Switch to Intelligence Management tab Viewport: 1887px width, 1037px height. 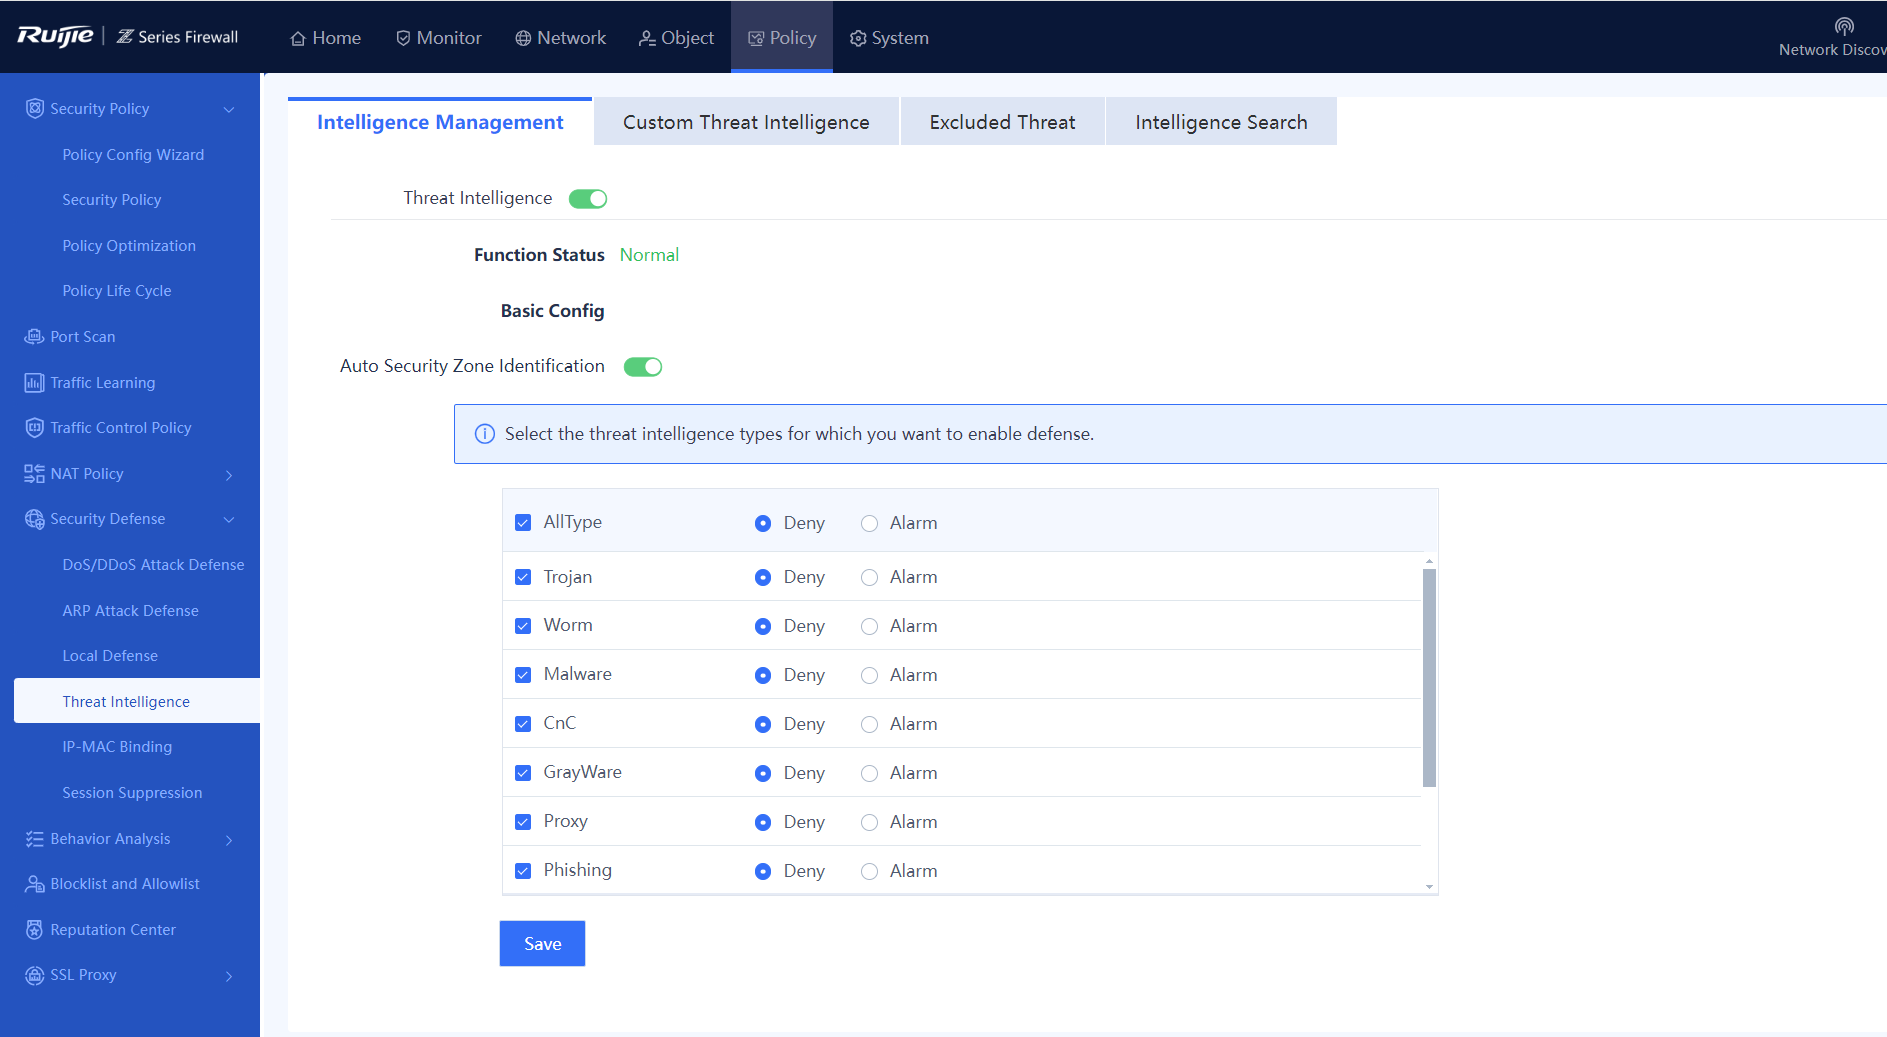pos(440,122)
